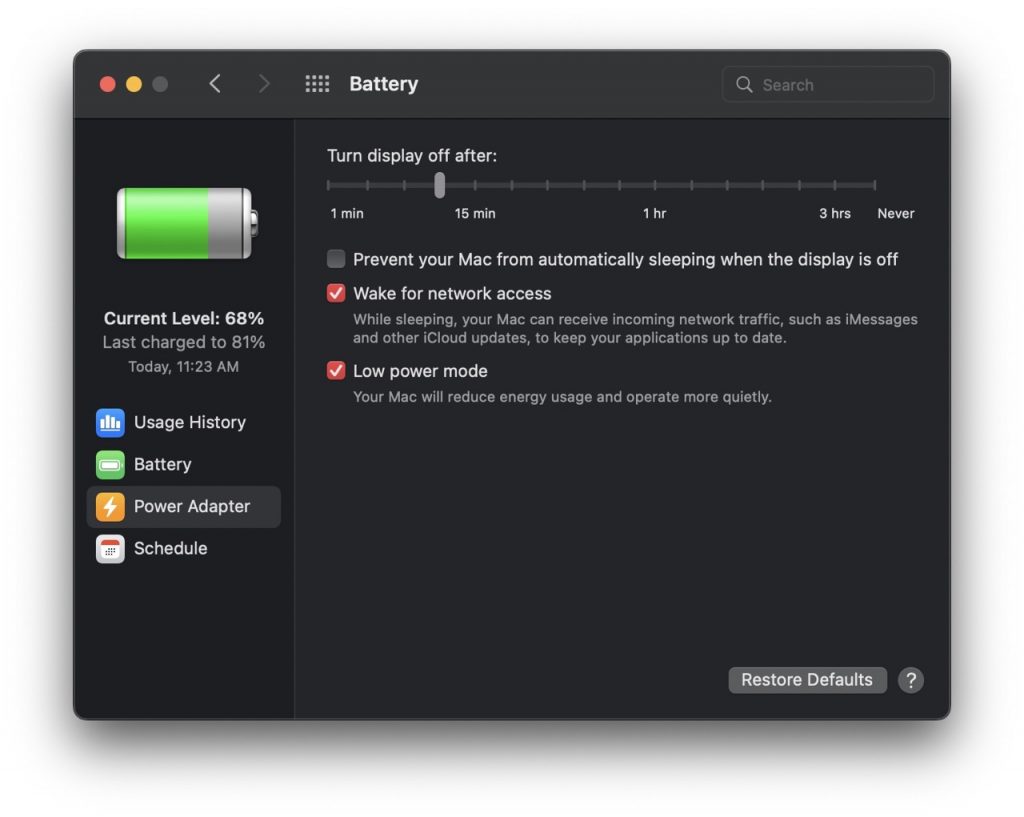
Task: Open the Battery preferences title area
Action: point(384,84)
